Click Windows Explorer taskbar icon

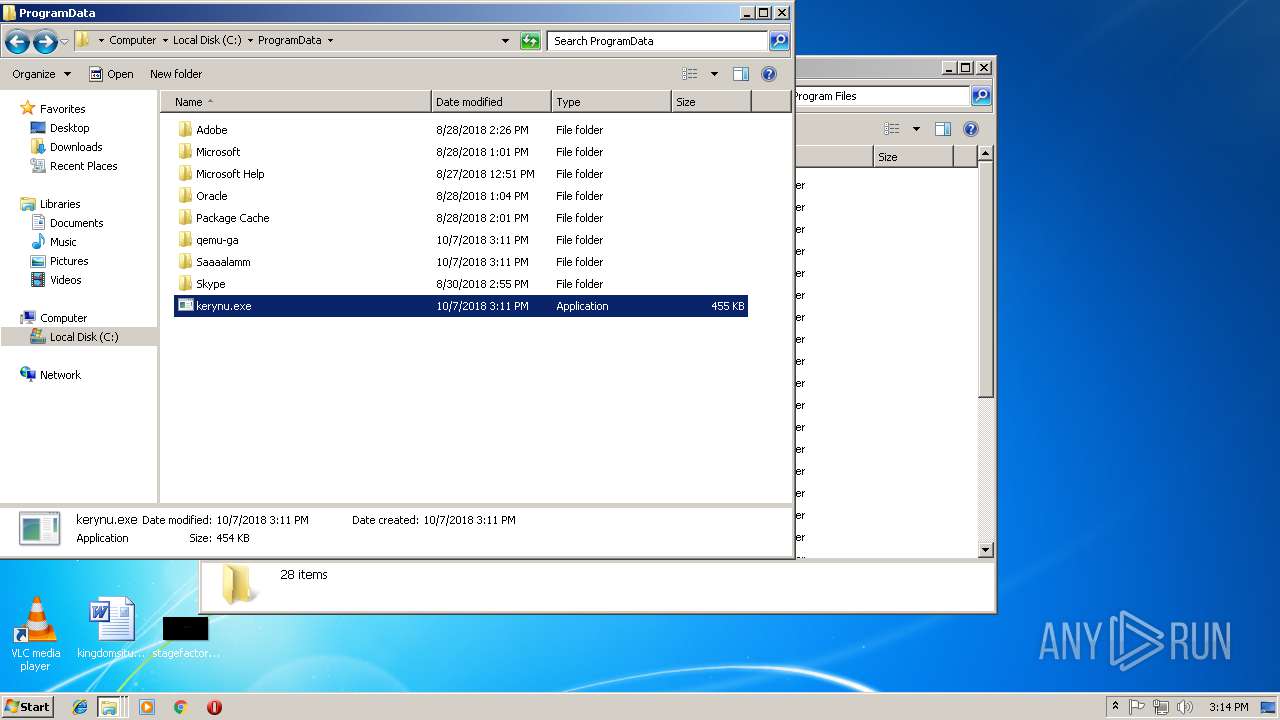coord(109,707)
